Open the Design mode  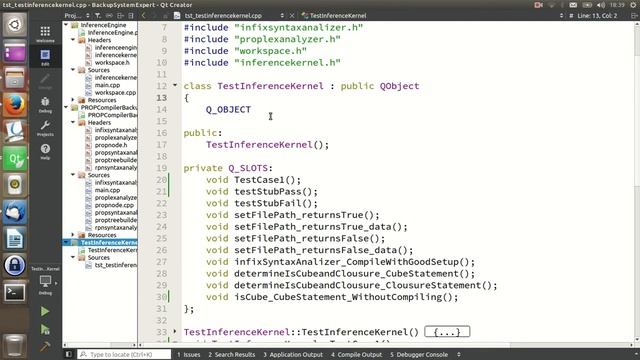[x=45, y=81]
